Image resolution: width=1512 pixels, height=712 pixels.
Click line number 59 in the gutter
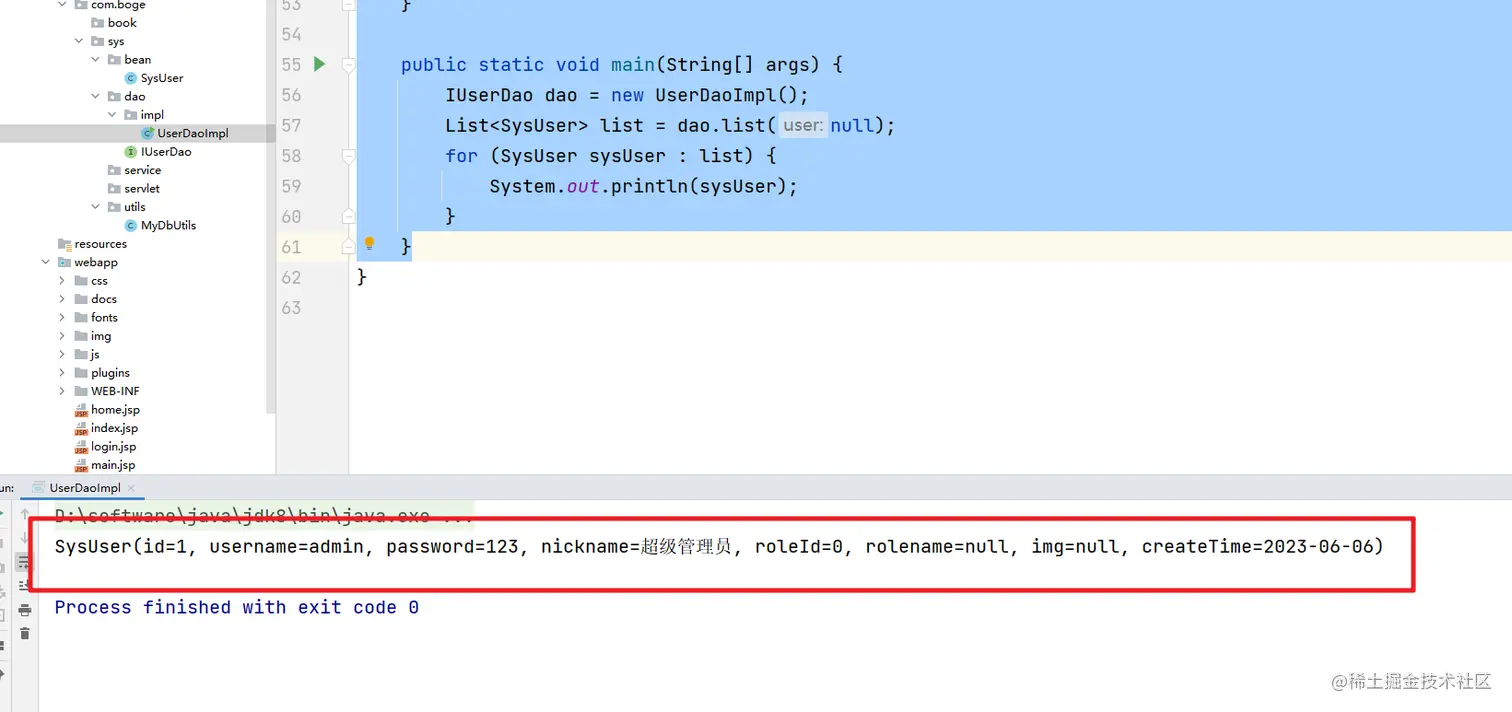[x=291, y=186]
